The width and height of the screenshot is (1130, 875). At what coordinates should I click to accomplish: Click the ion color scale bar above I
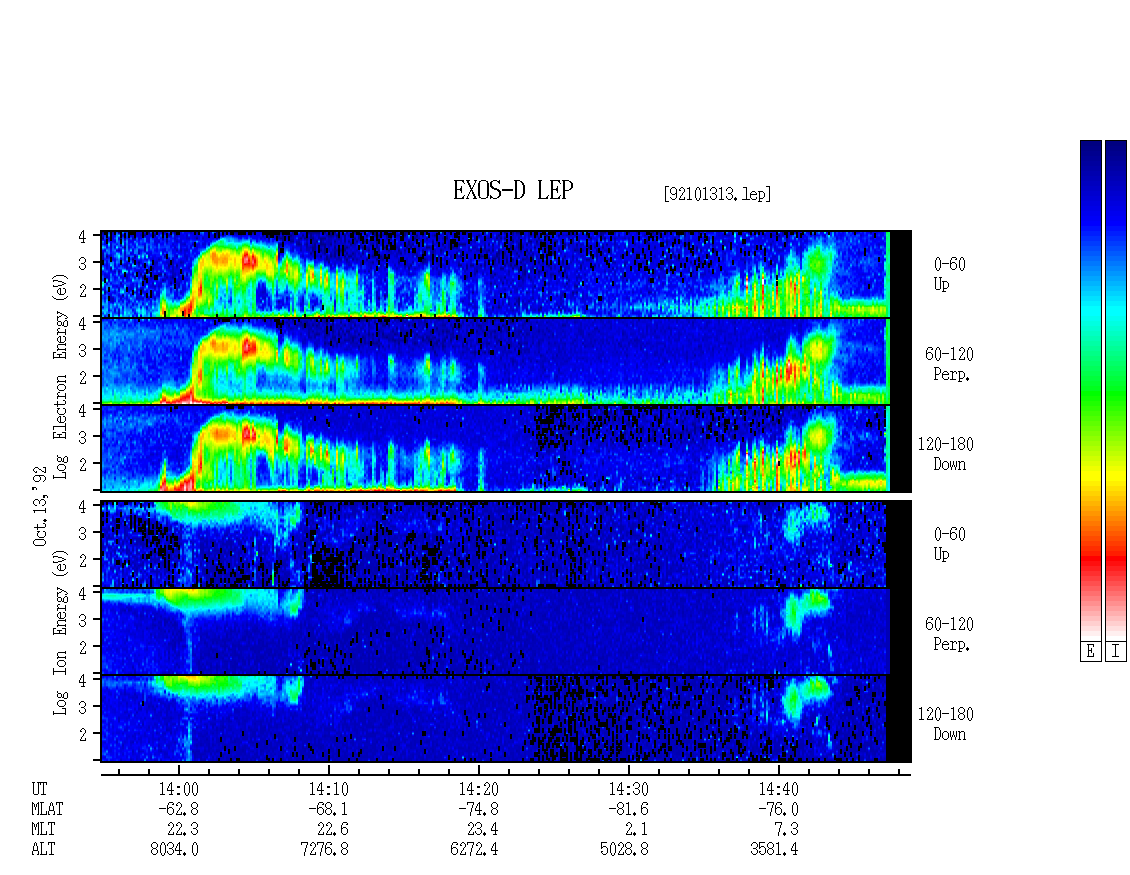click(x=1116, y=389)
